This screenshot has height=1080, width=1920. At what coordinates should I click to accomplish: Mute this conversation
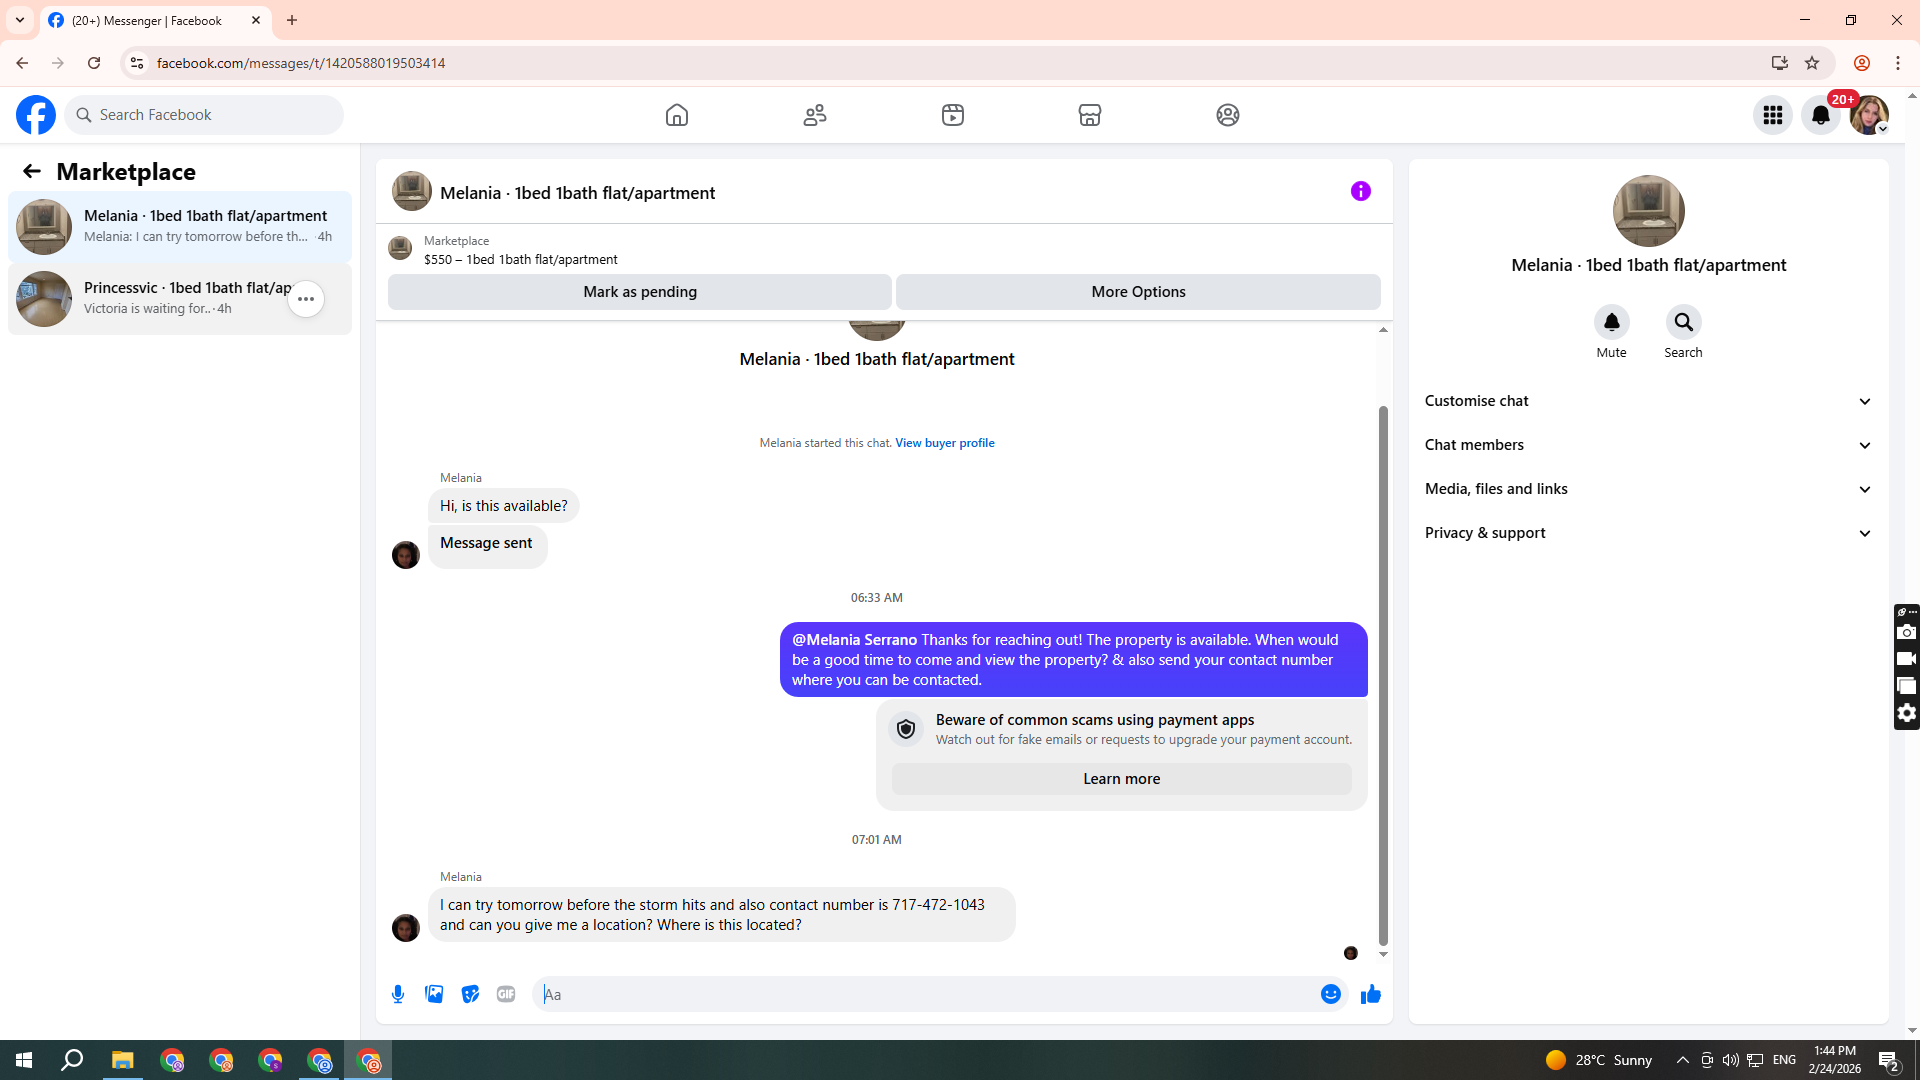[1611, 322]
